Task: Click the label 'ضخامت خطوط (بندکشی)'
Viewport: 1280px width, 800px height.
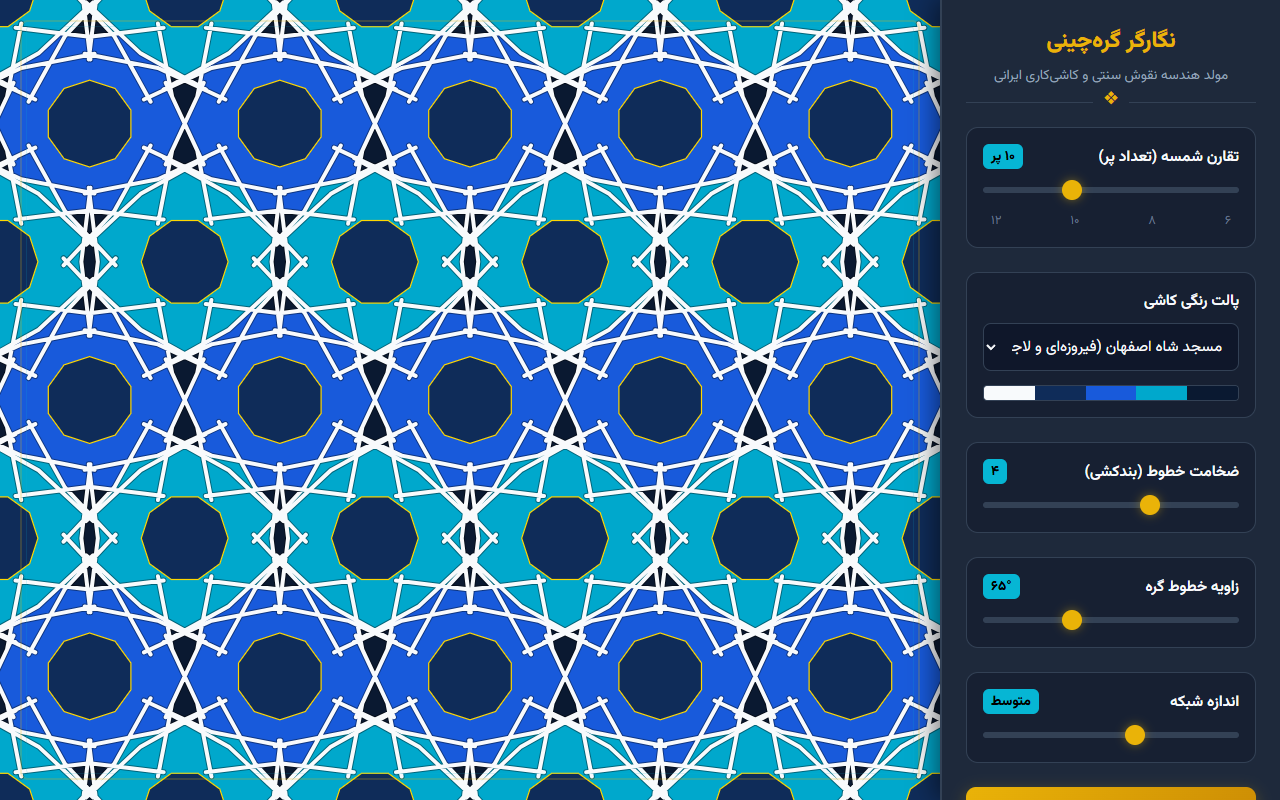Action: pyautogui.click(x=1162, y=471)
